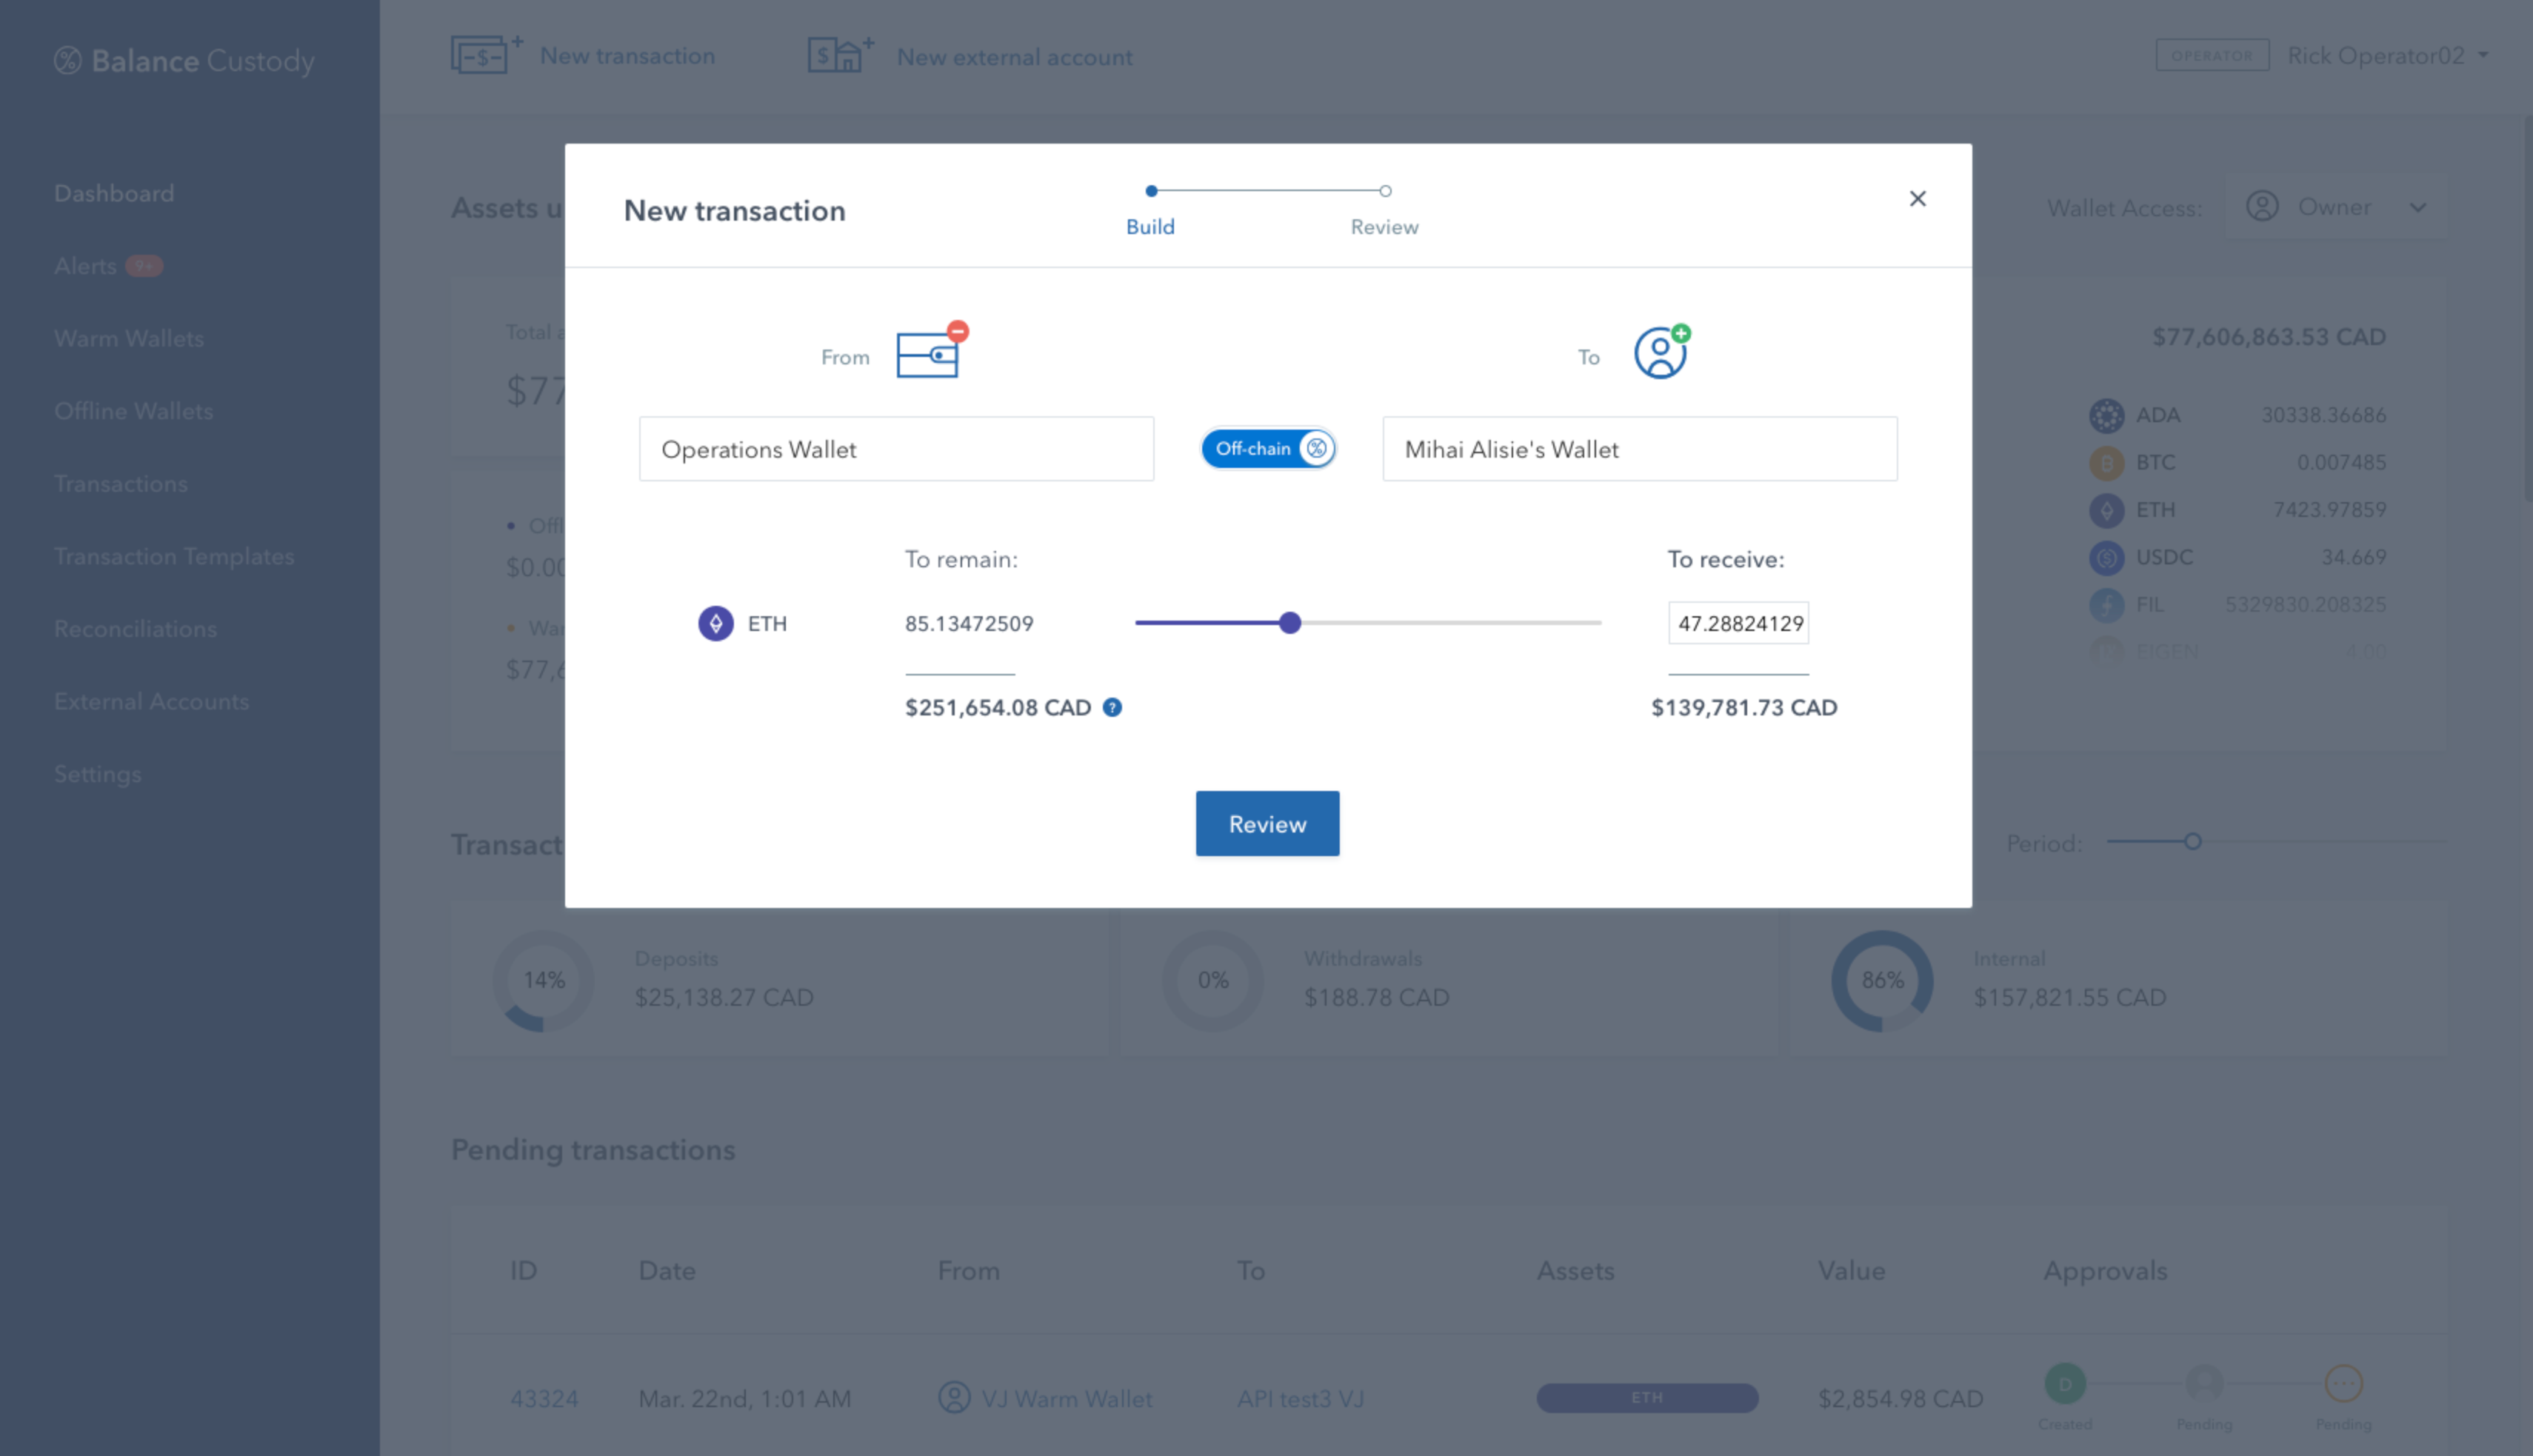This screenshot has width=2533, height=1456.
Task: Select the BTC icon in the assets list
Action: tap(2107, 462)
